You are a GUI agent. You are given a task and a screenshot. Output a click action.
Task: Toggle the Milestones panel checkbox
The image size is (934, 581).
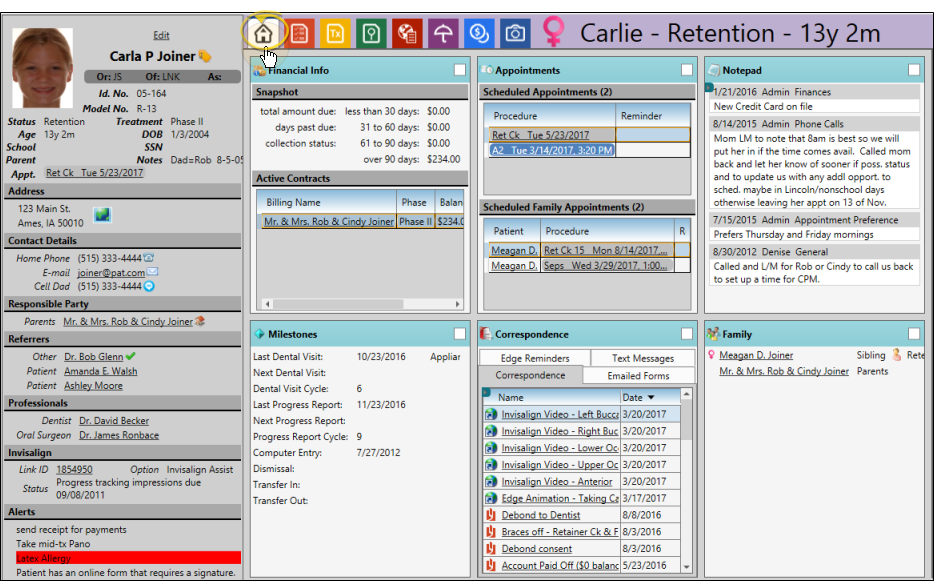(x=459, y=334)
